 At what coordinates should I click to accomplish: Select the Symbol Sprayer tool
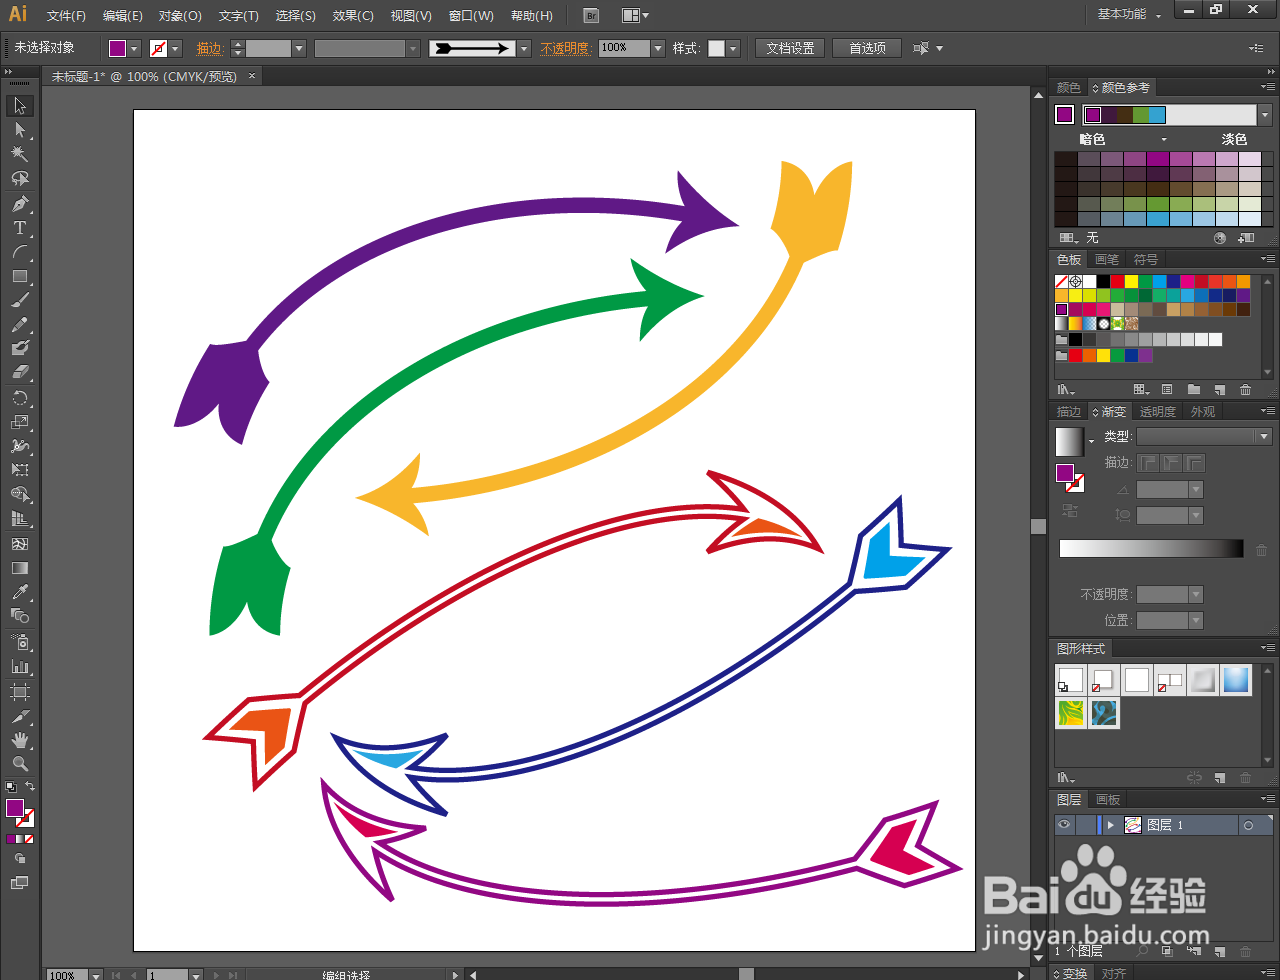(20, 641)
